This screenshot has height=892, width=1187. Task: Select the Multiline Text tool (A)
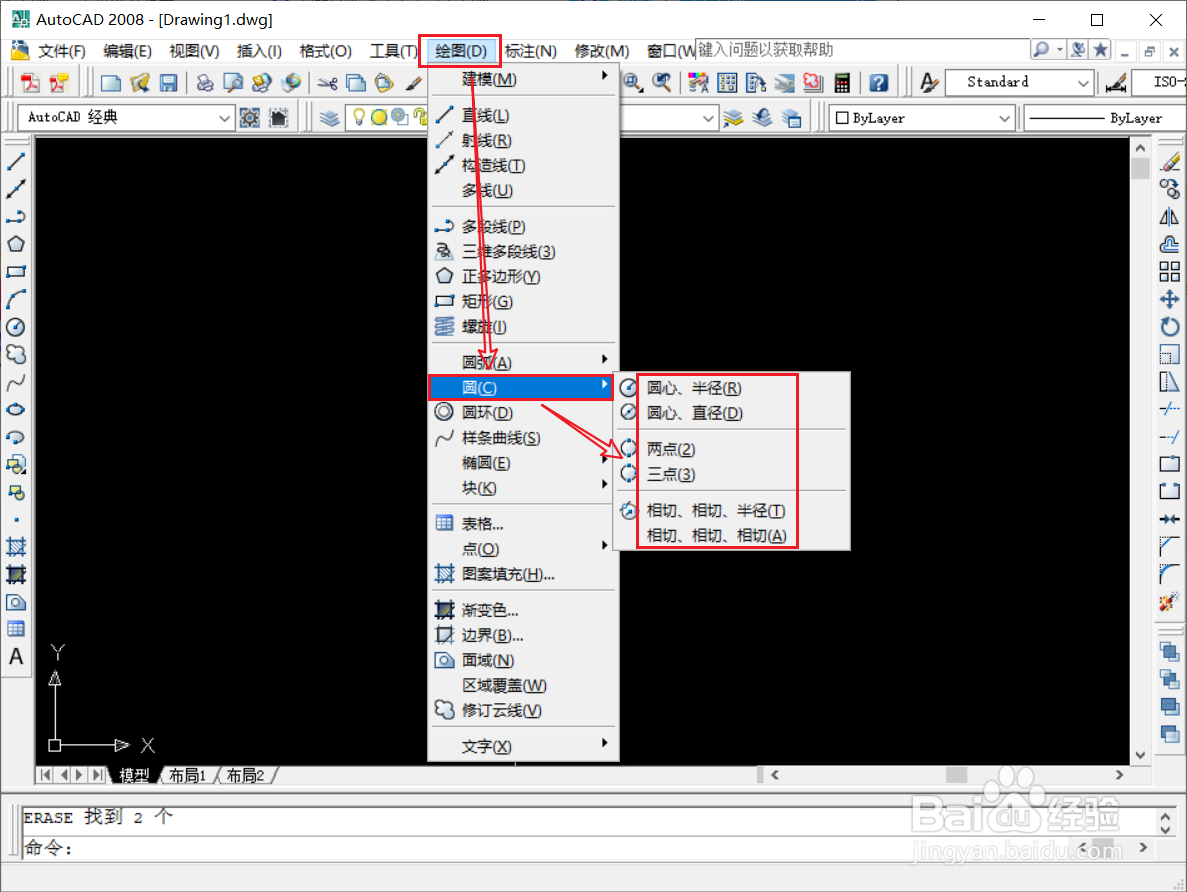16,657
